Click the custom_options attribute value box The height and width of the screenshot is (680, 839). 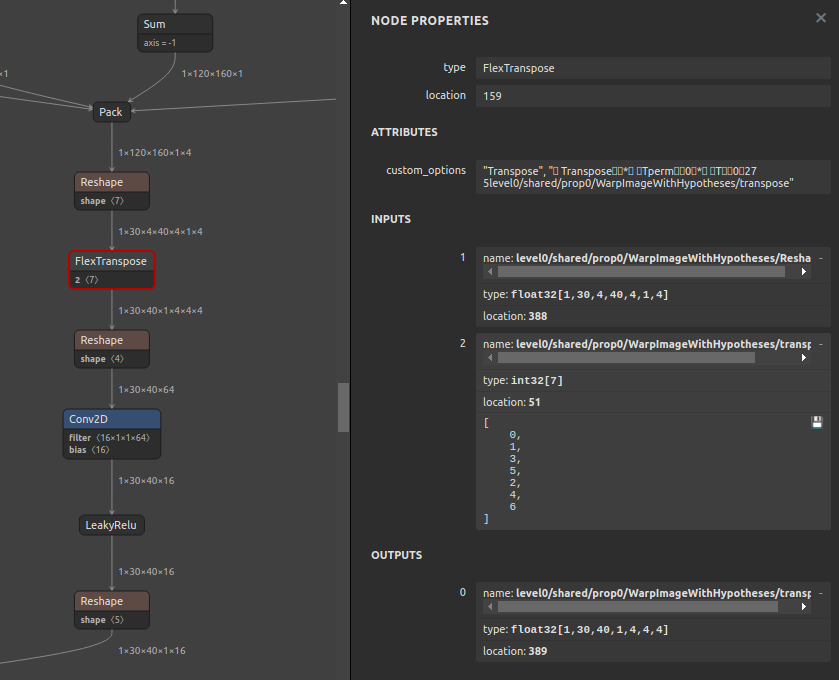[650, 177]
